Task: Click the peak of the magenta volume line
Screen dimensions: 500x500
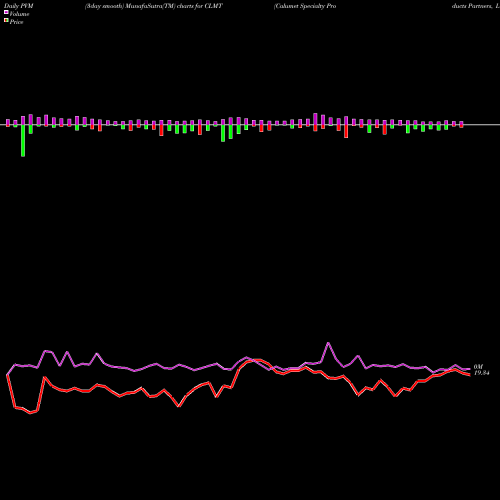Action: click(x=328, y=343)
